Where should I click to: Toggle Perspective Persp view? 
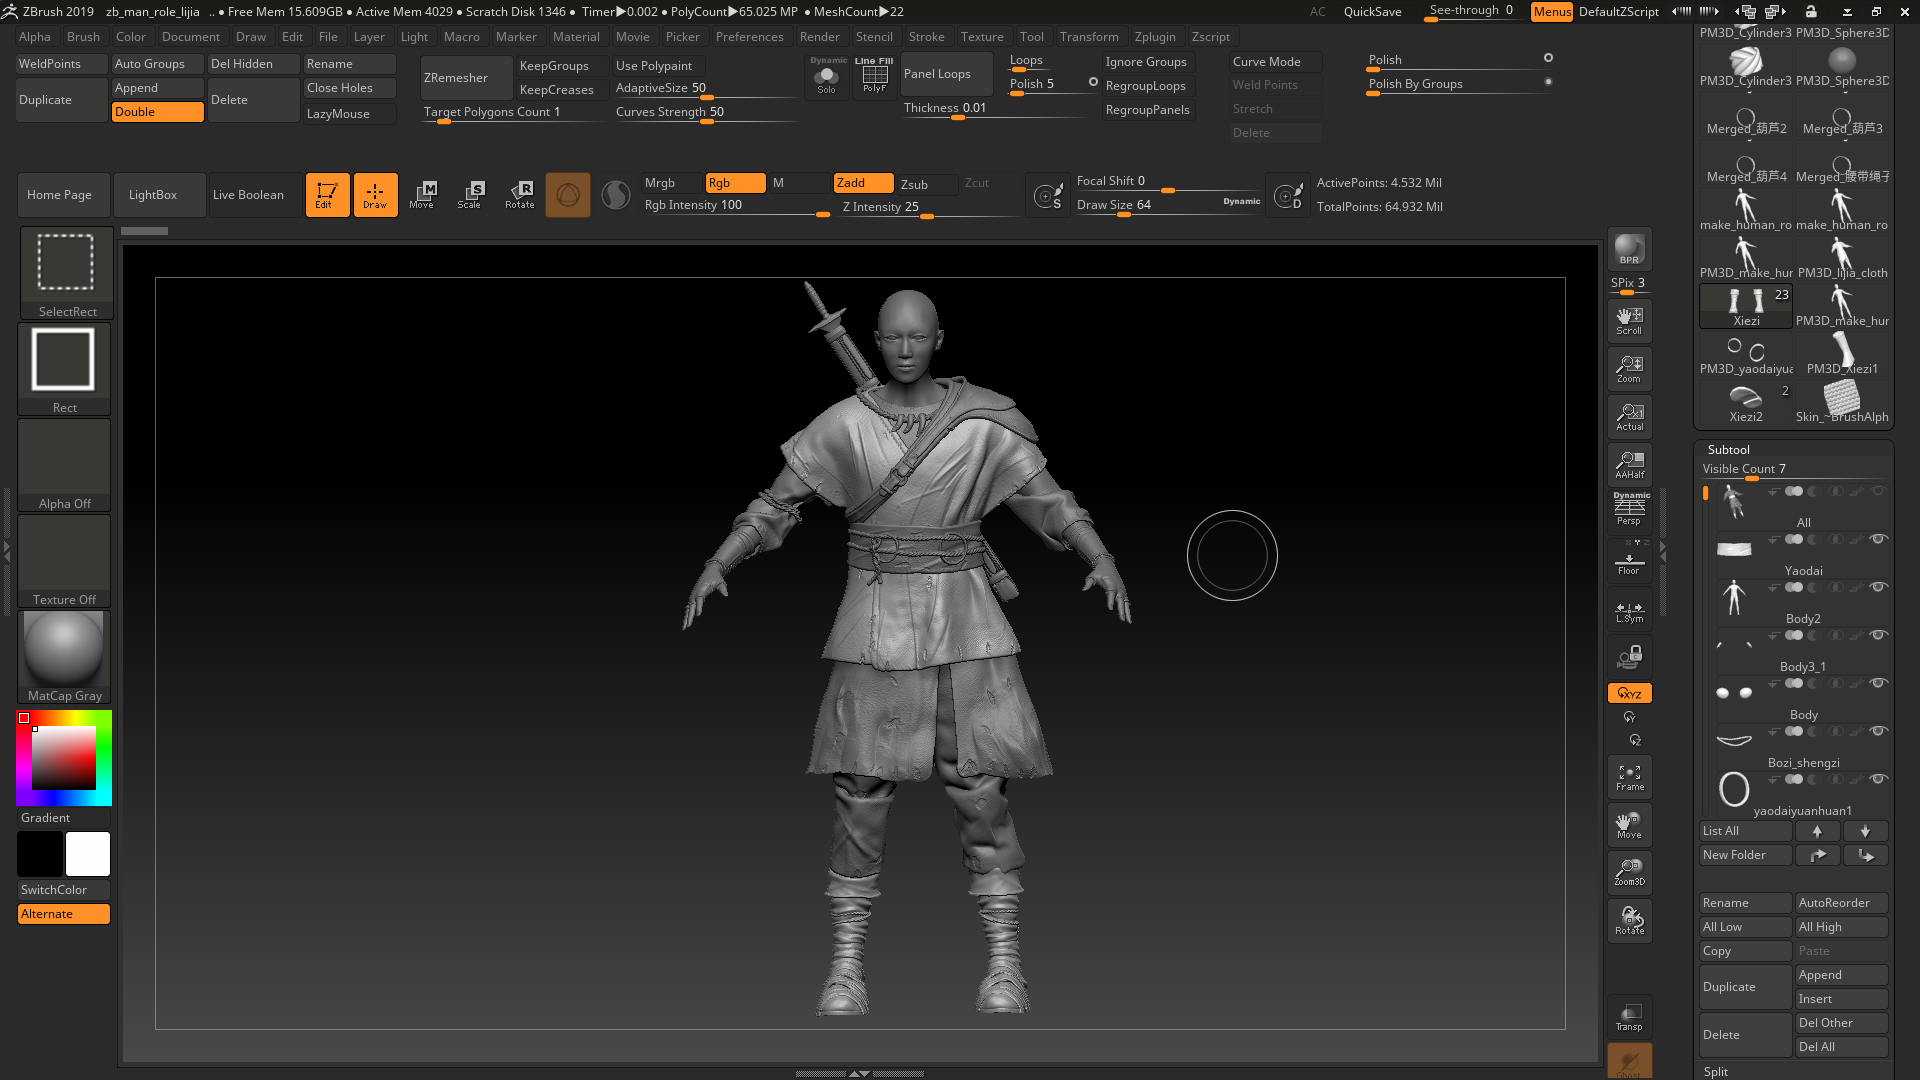pos(1629,509)
